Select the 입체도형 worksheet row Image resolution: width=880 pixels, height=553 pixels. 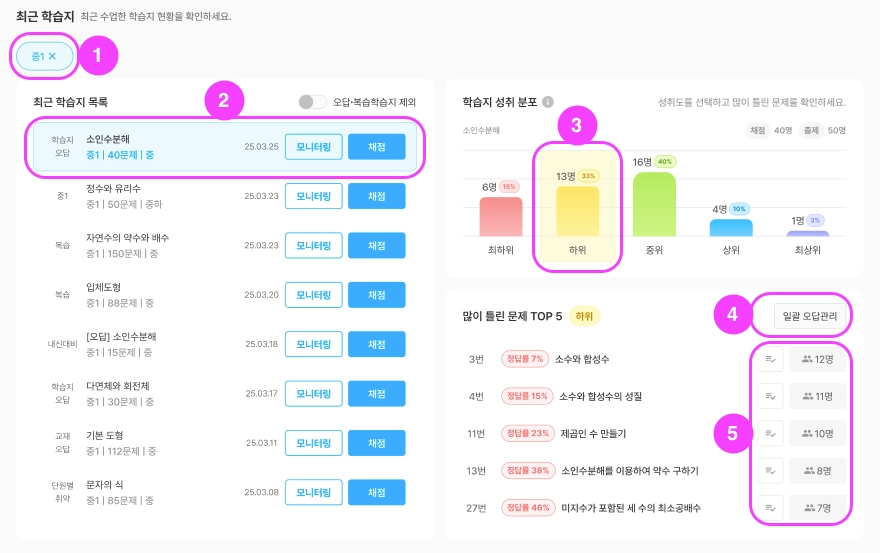pos(160,295)
